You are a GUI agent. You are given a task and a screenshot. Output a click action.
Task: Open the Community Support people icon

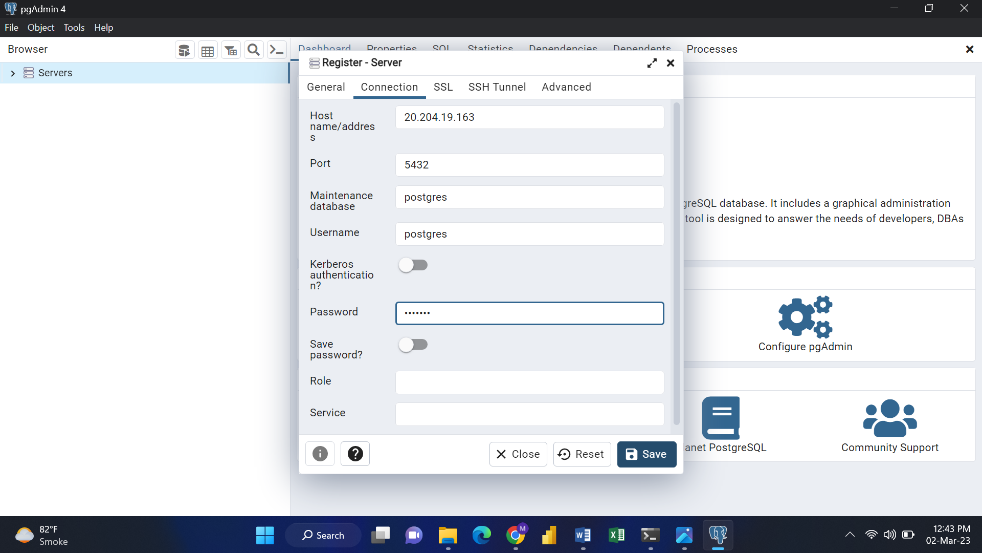[x=890, y=418]
